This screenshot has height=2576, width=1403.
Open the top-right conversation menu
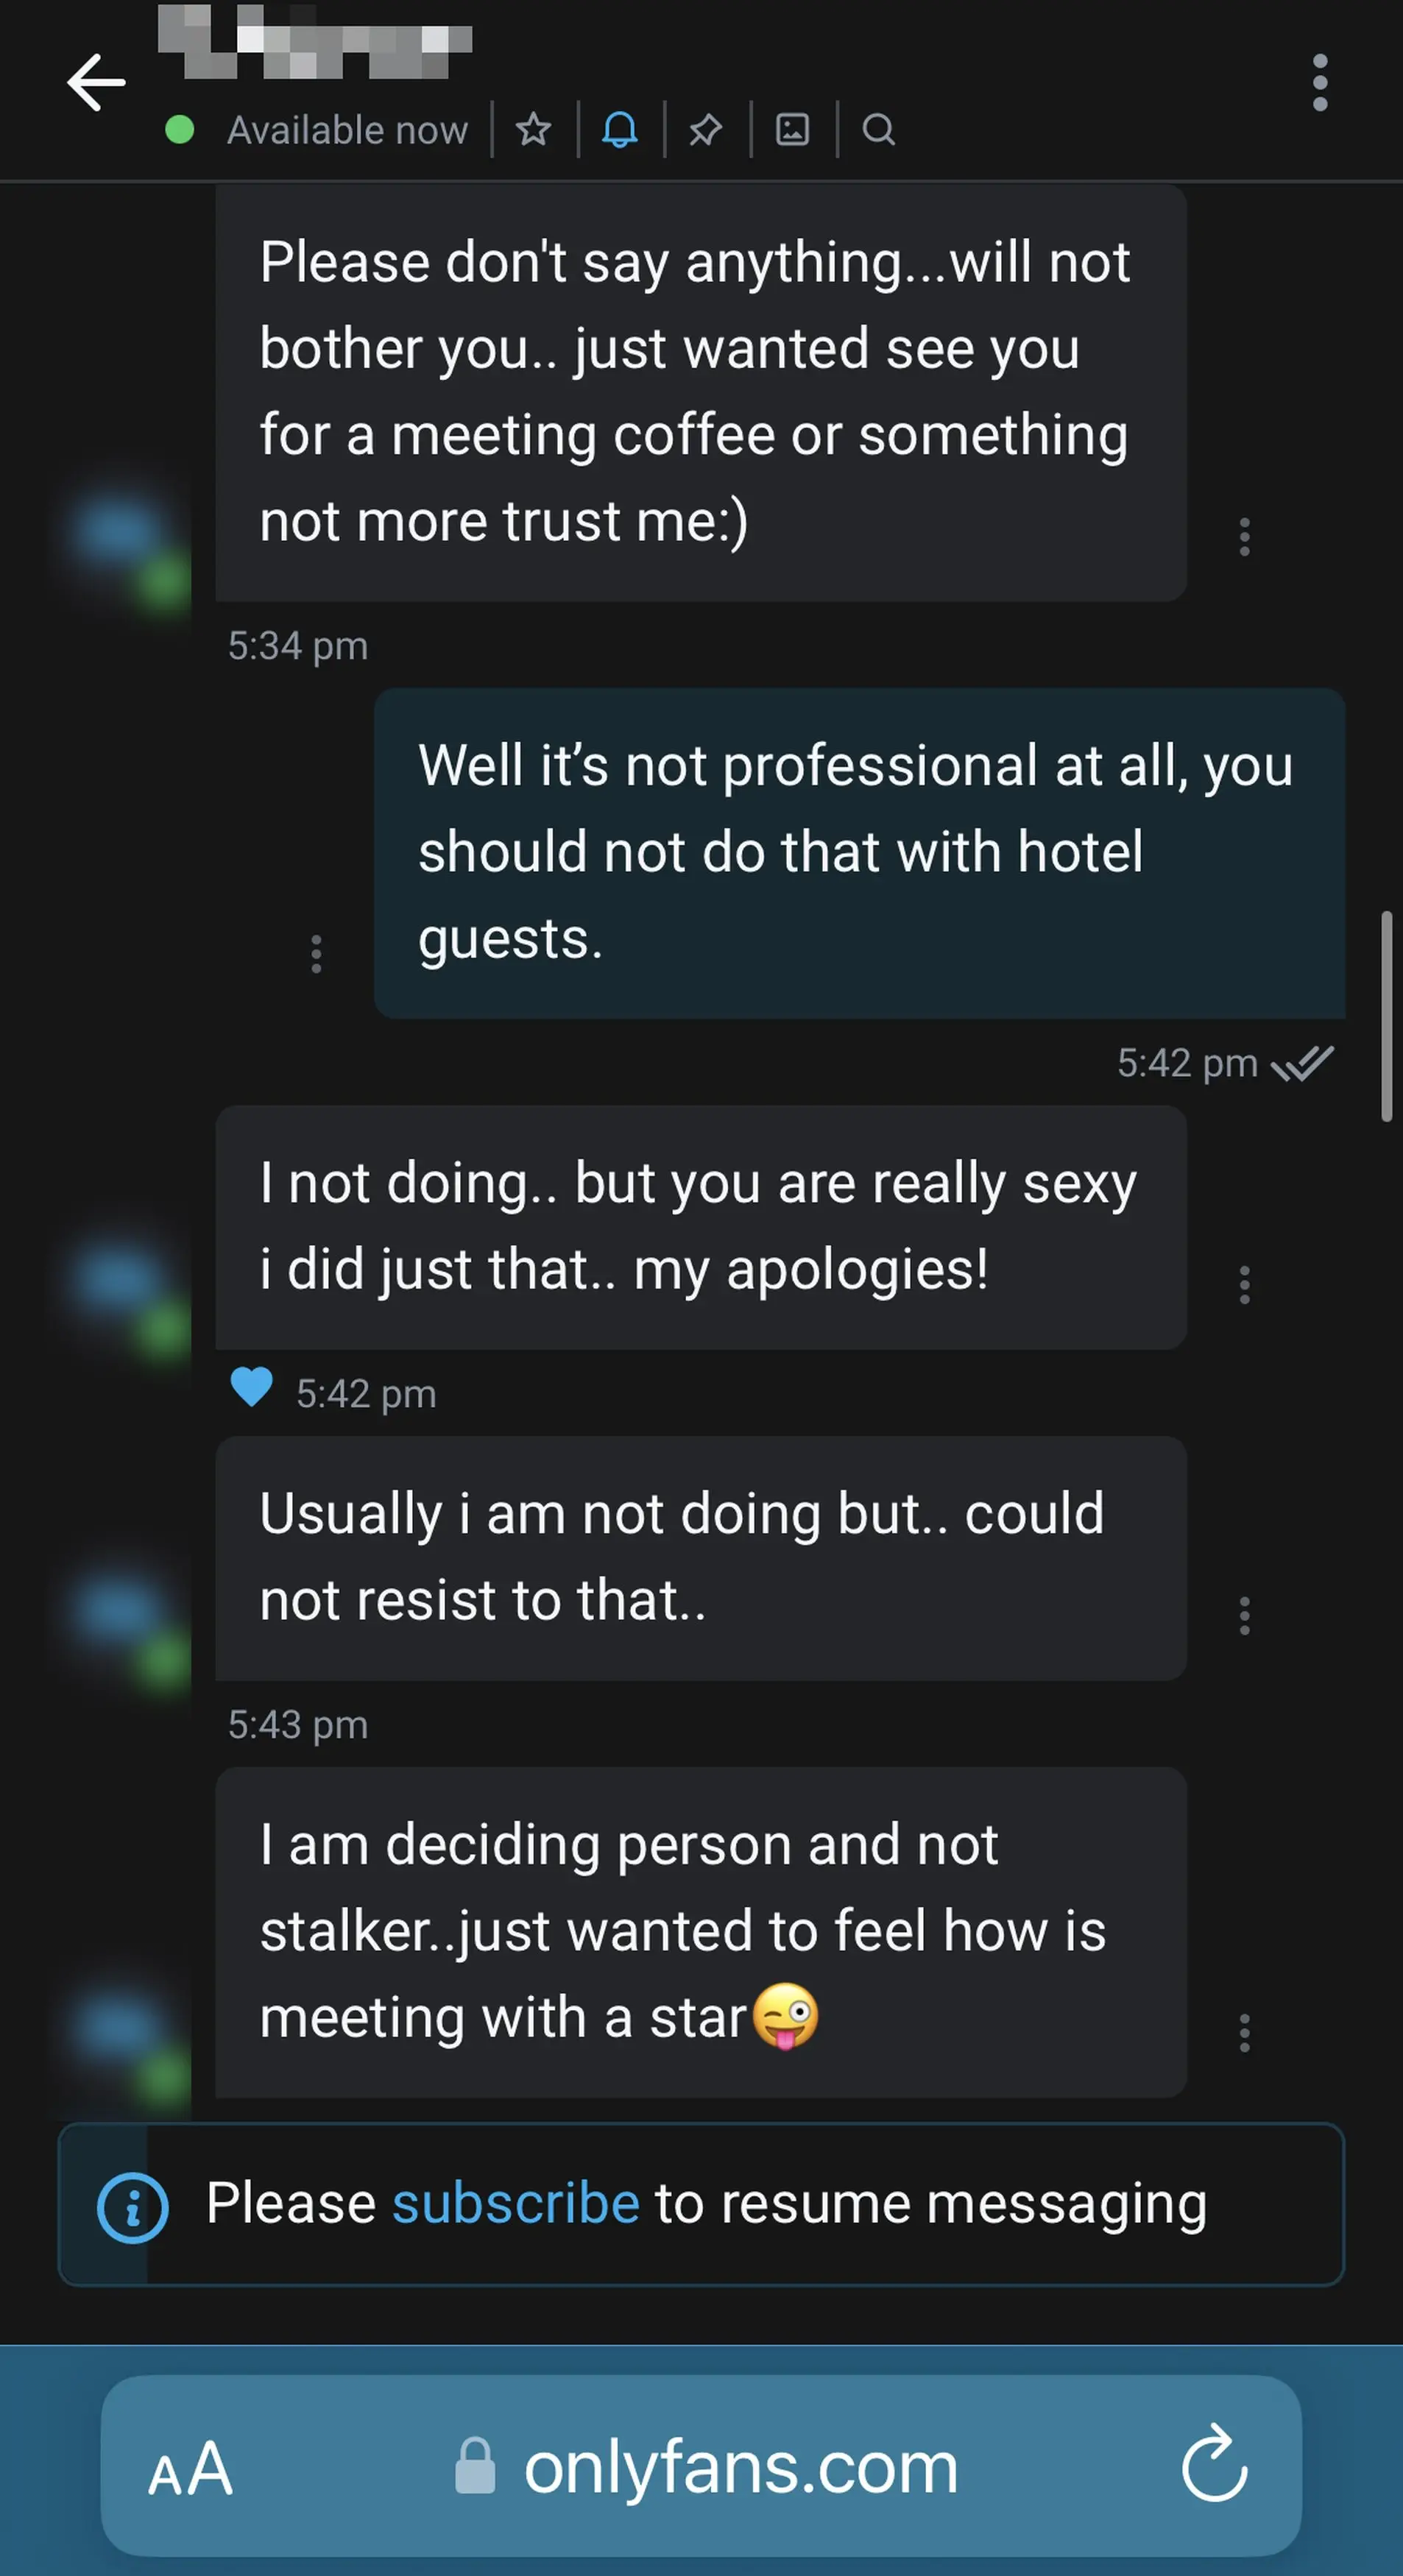coord(1319,81)
